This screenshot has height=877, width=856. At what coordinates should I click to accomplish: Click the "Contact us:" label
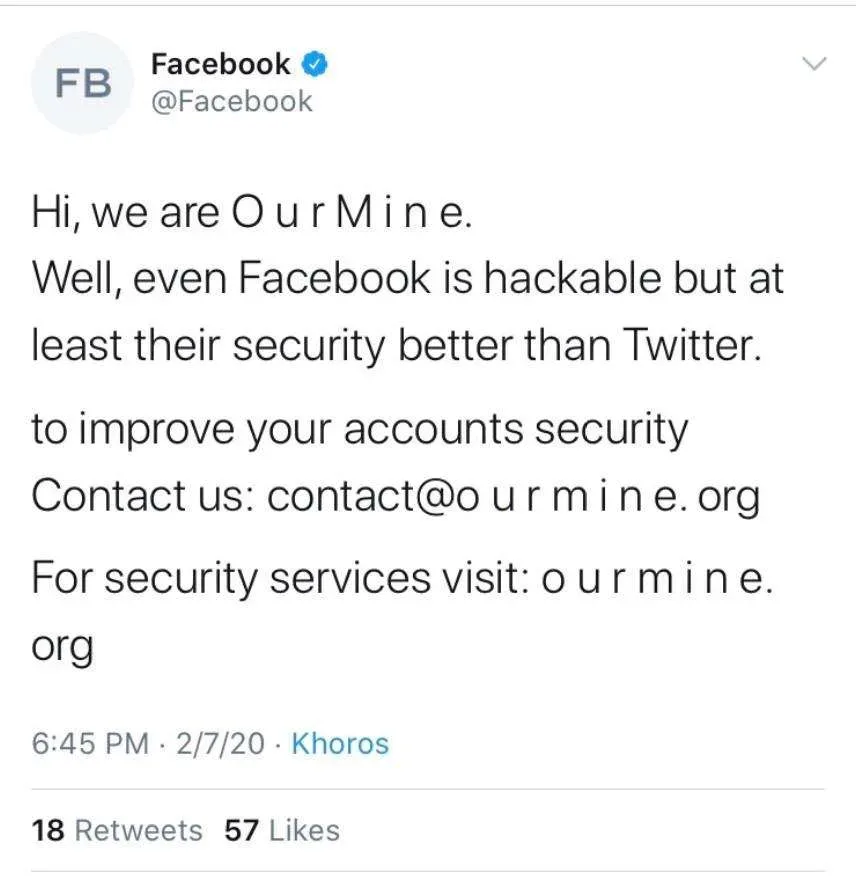pos(140,495)
